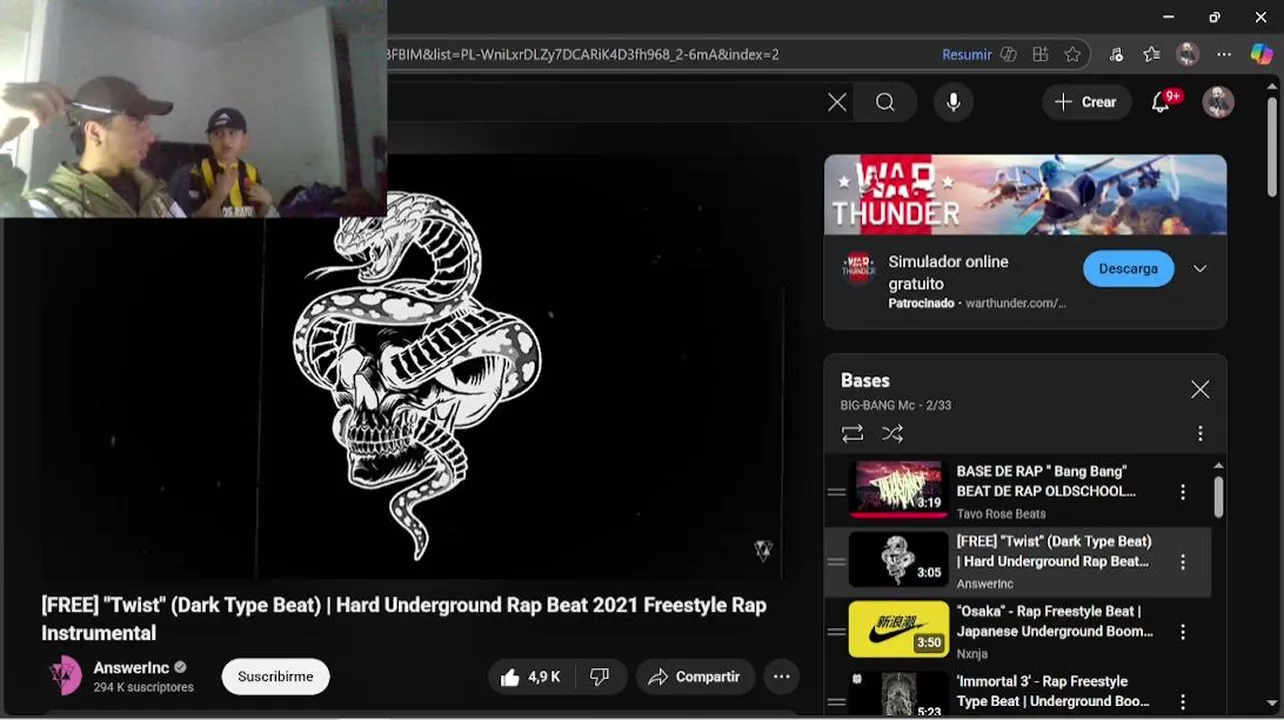Click the browser address bar URL
Viewport: 1284px width, 720px height.
point(584,55)
